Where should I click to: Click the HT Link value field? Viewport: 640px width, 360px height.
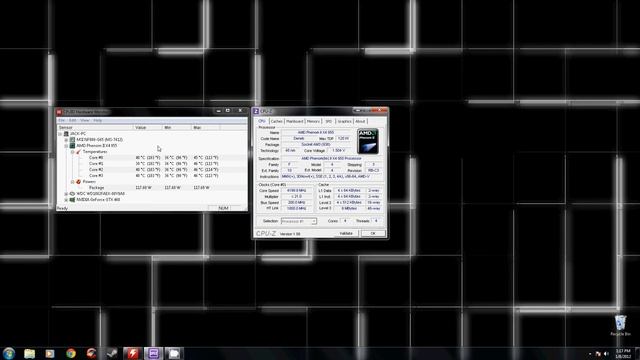point(297,209)
